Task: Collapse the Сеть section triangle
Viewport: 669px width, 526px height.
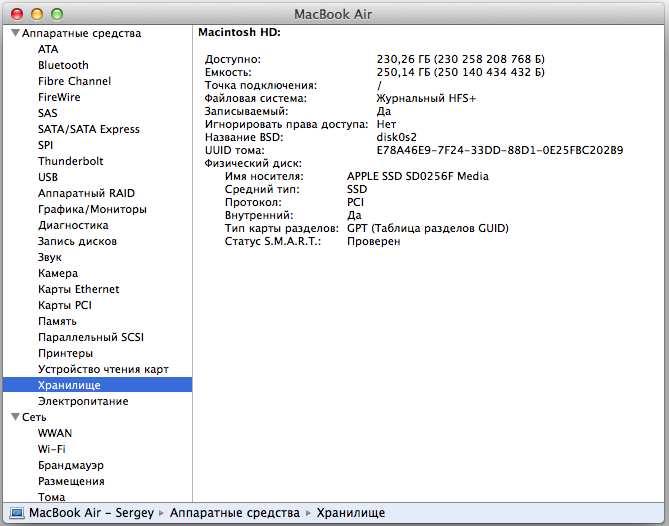Action: point(15,417)
